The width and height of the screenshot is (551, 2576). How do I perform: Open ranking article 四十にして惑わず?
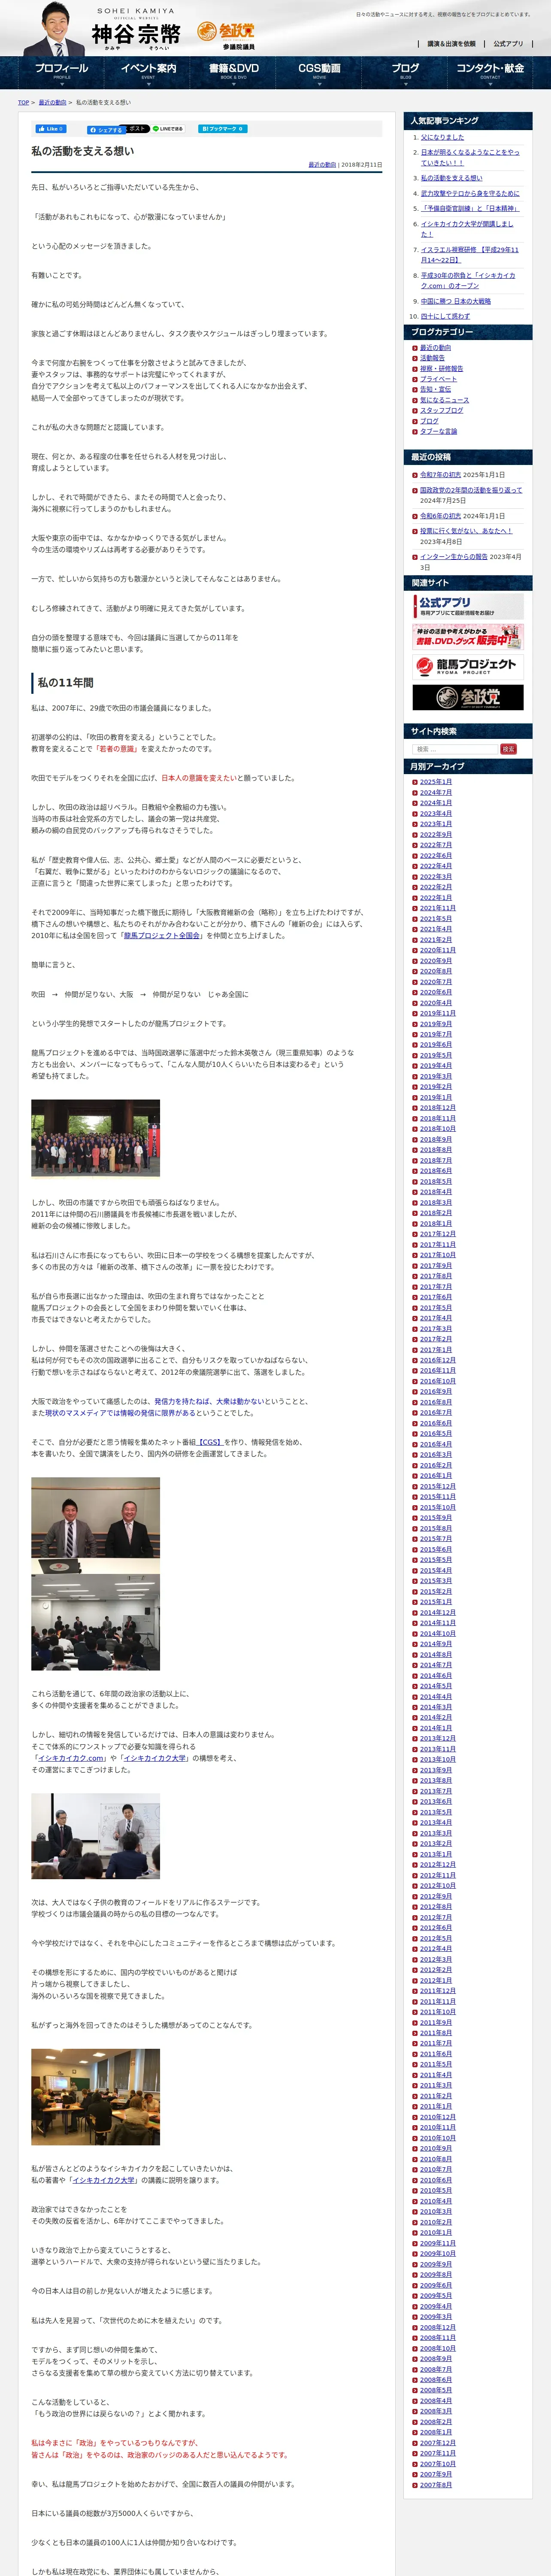click(445, 316)
